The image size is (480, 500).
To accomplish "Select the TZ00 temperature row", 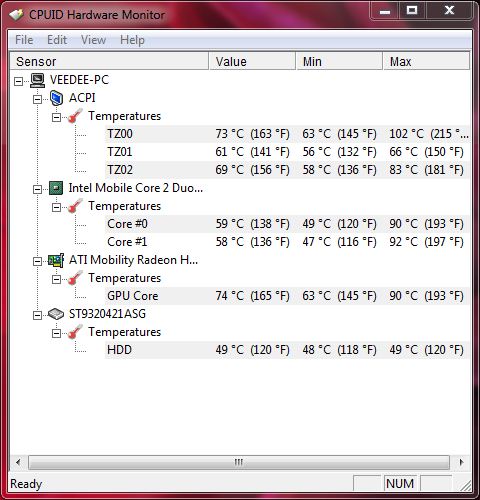I will pos(287,134).
